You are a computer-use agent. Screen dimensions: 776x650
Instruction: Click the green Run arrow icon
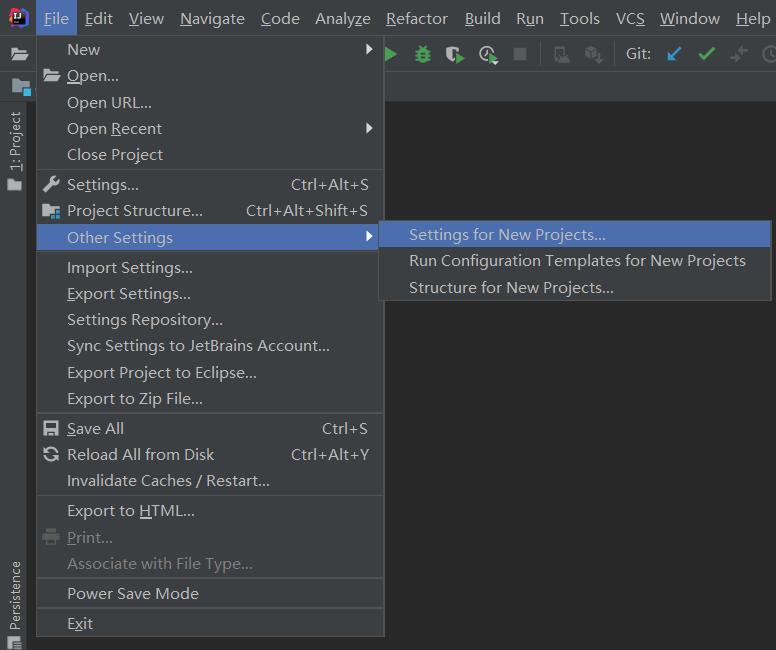point(391,54)
